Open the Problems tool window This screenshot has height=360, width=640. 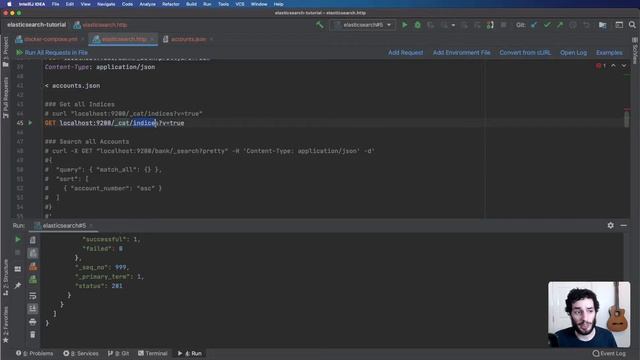coord(35,353)
